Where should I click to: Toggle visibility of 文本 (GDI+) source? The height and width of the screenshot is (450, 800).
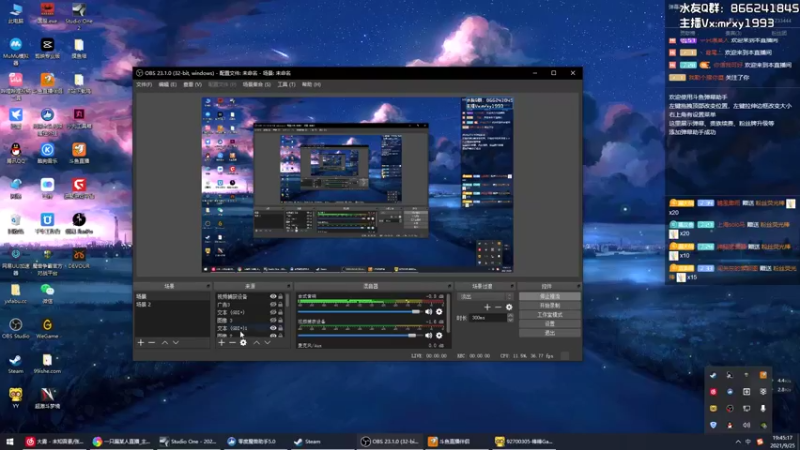point(273,312)
